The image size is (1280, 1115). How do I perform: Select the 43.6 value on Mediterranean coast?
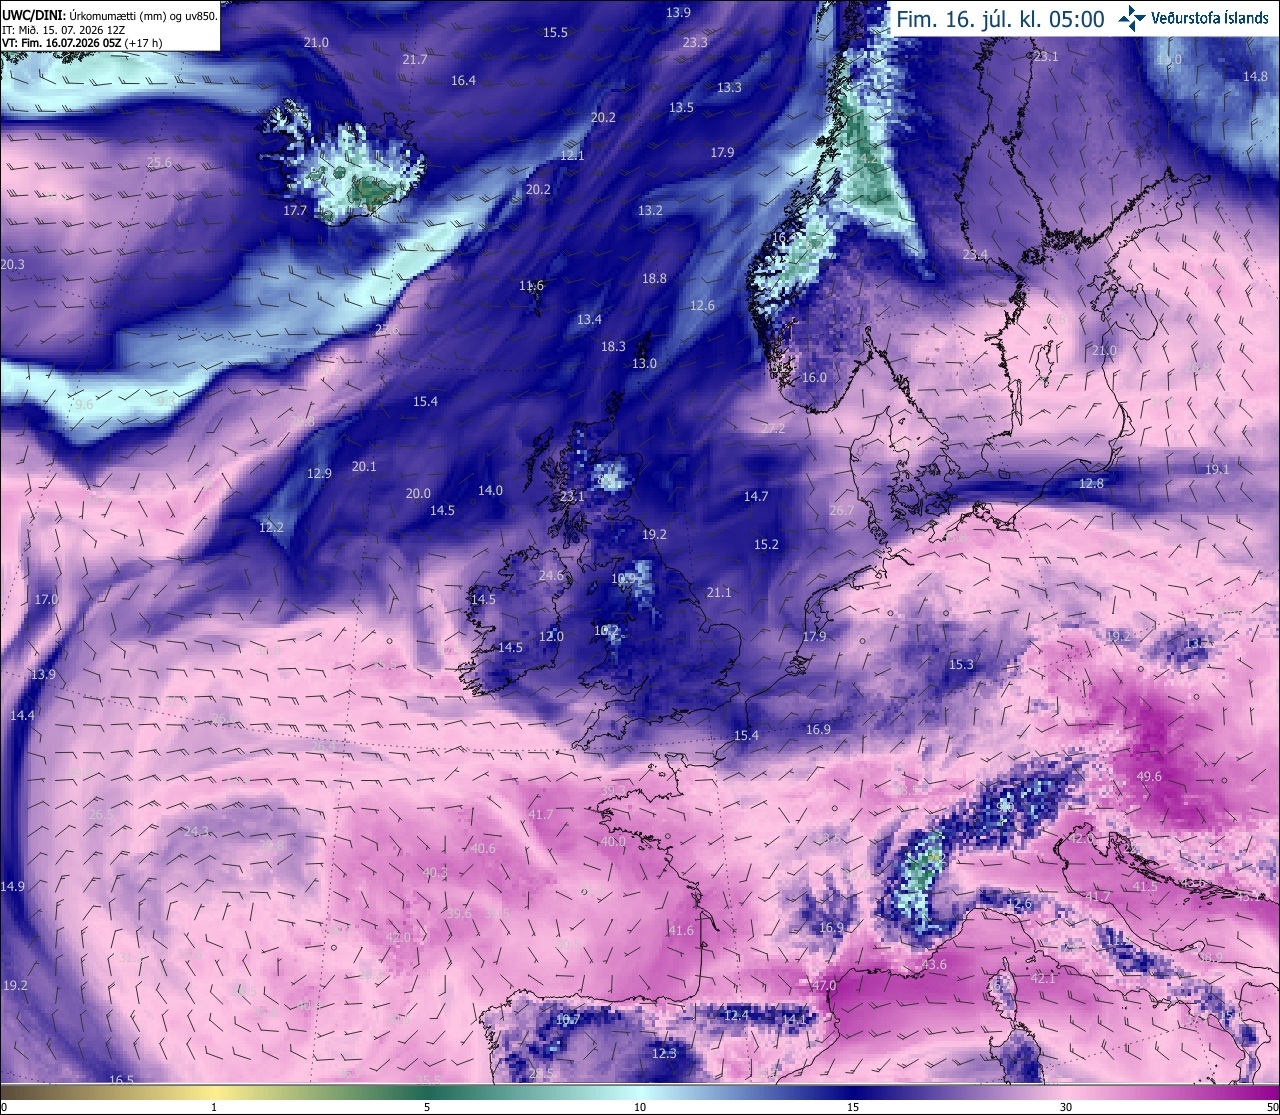coord(934,964)
